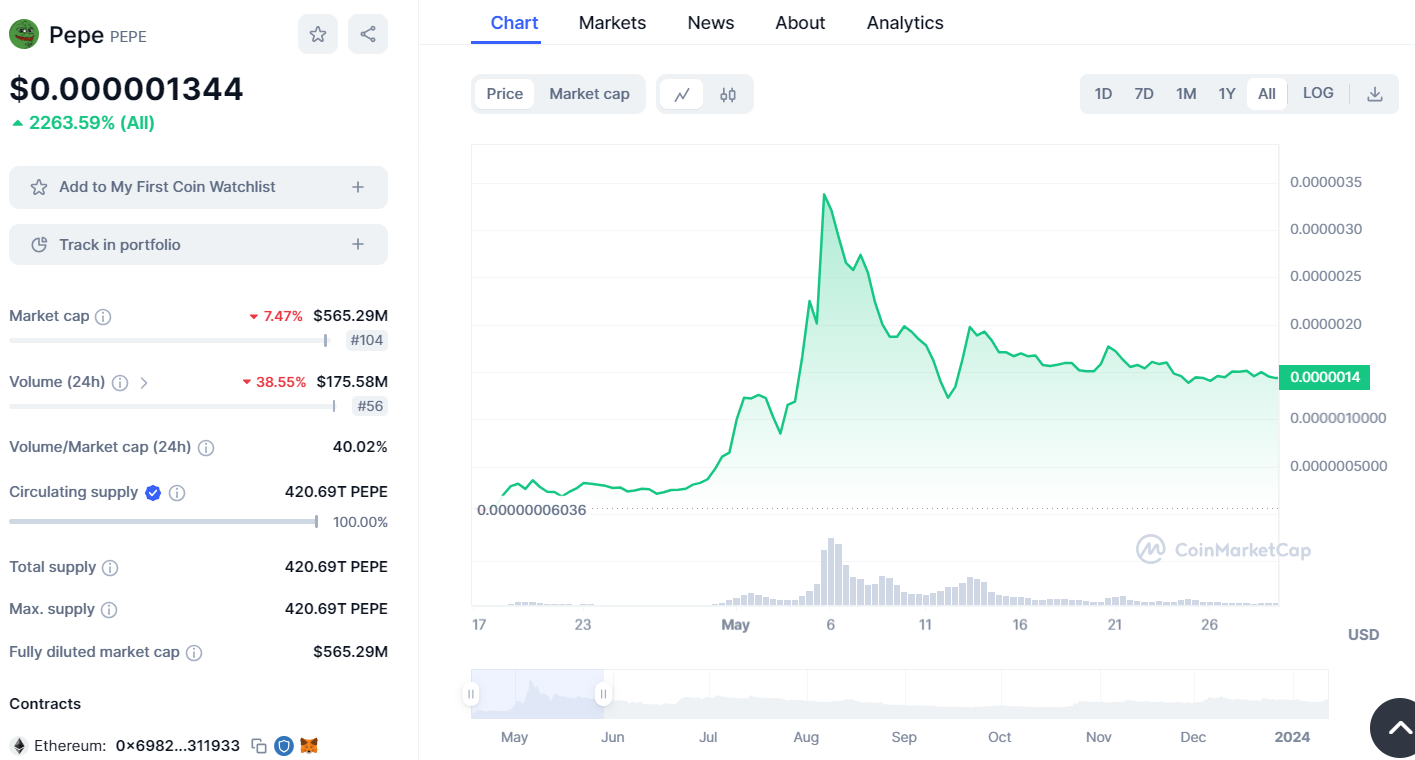Set chart range to All
1415x760 pixels.
point(1267,94)
